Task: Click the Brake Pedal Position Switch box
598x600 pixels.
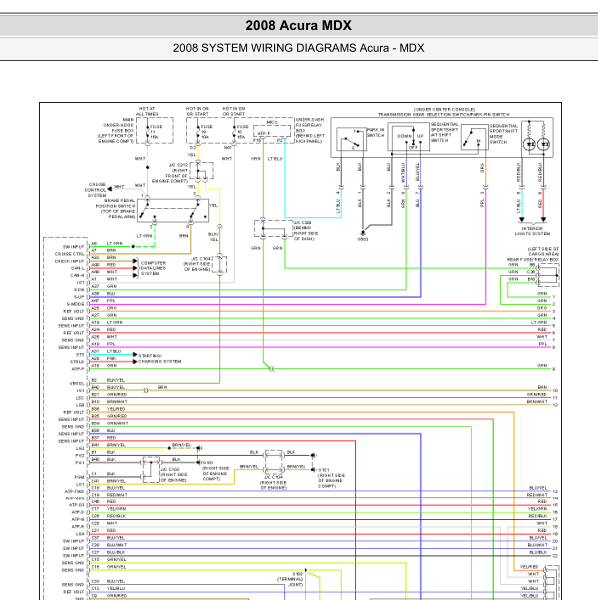Action: pyautogui.click(x=173, y=210)
